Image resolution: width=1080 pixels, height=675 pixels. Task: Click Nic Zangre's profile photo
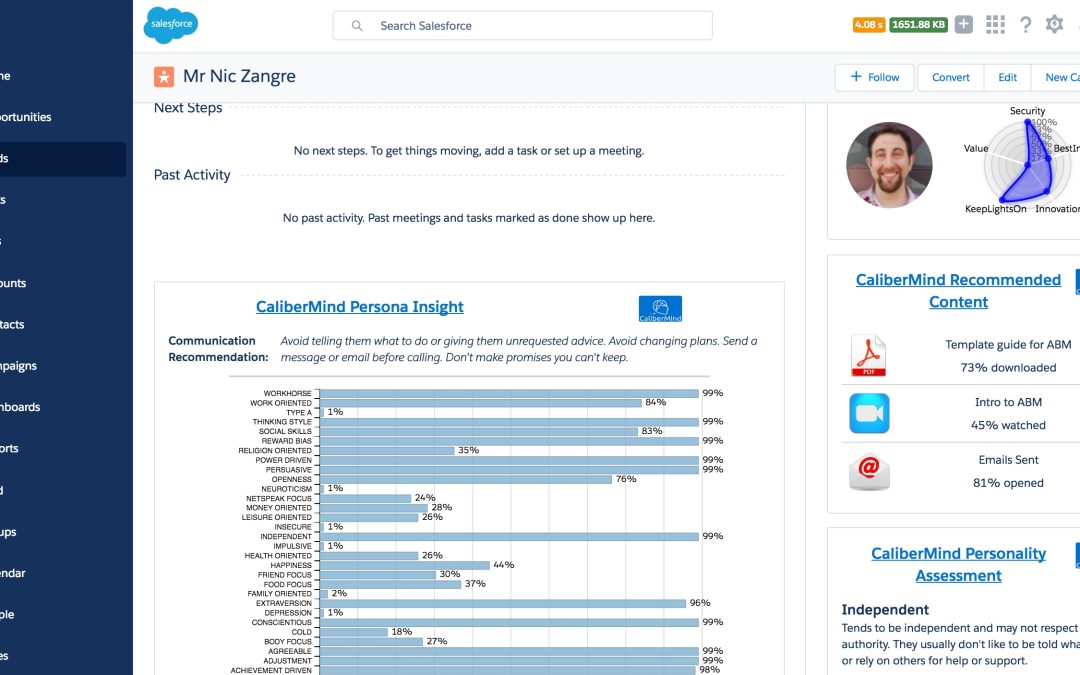(889, 165)
